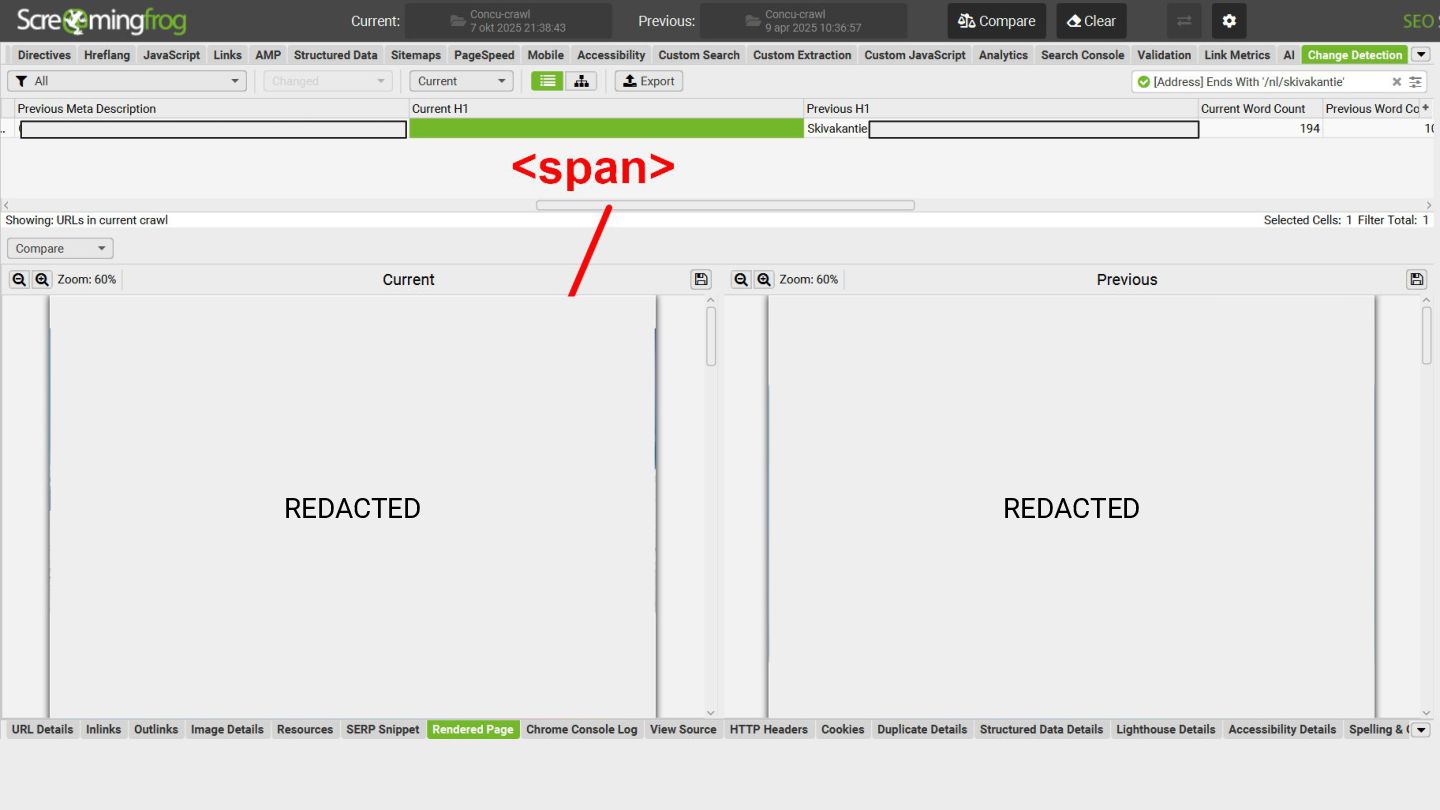Open the HTTP Headers bottom tab

click(x=769, y=730)
